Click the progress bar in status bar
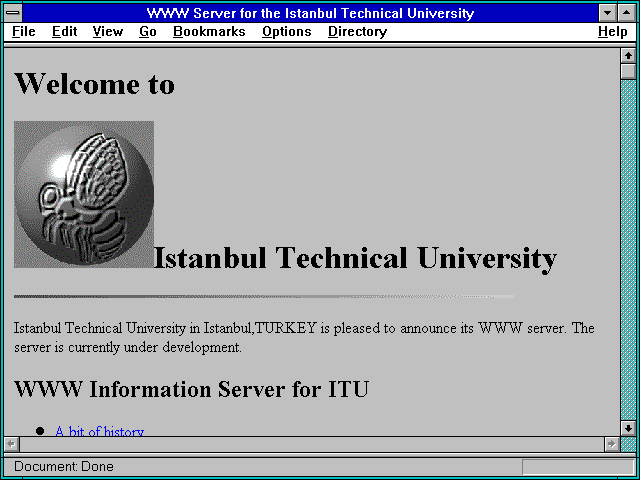 (x=578, y=467)
